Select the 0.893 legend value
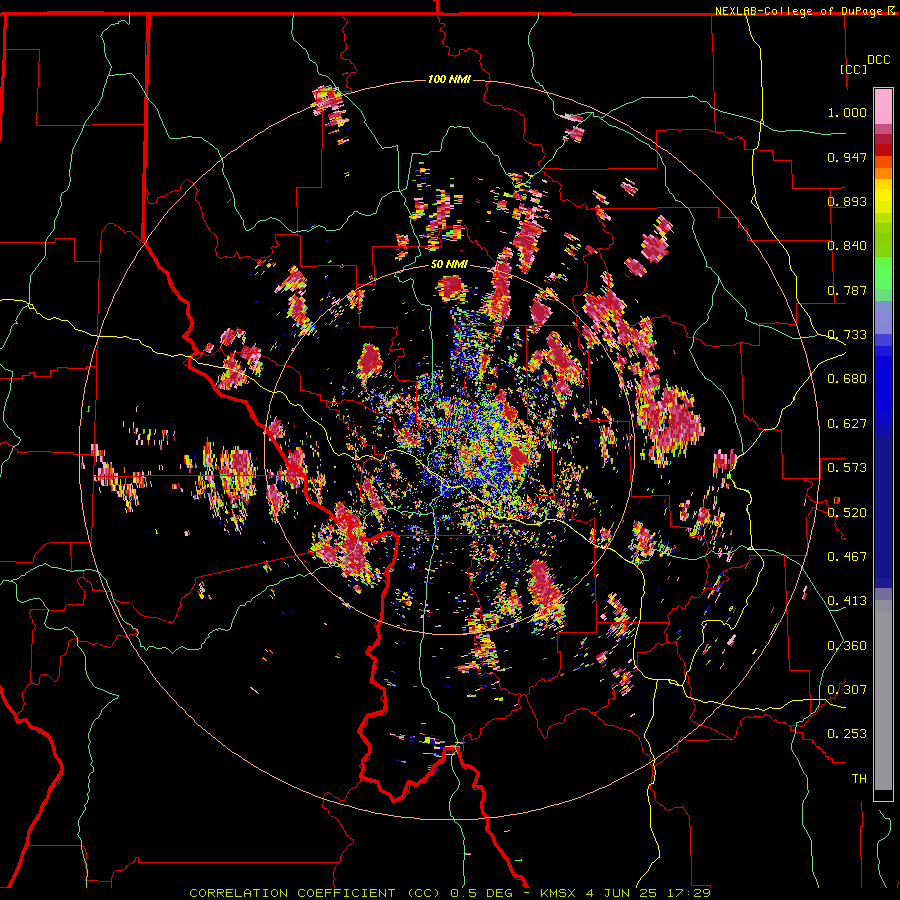 [x=847, y=201]
